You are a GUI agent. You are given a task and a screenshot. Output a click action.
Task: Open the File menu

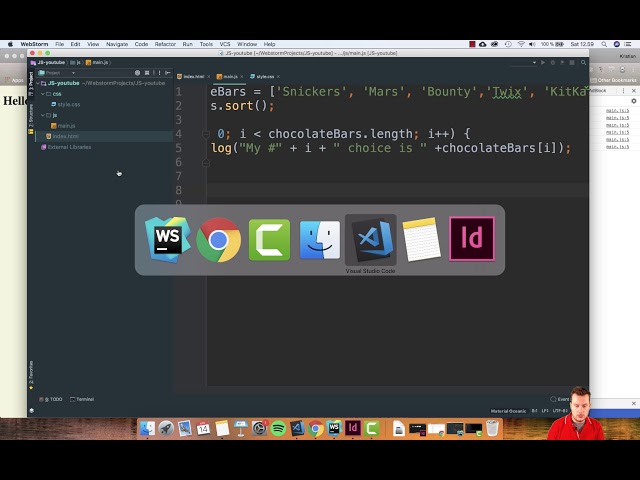coord(60,44)
